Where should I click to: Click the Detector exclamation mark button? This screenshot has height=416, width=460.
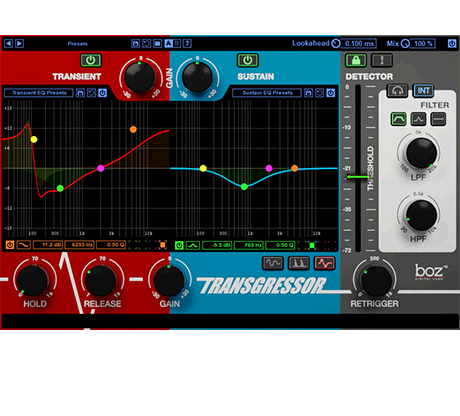[382, 60]
